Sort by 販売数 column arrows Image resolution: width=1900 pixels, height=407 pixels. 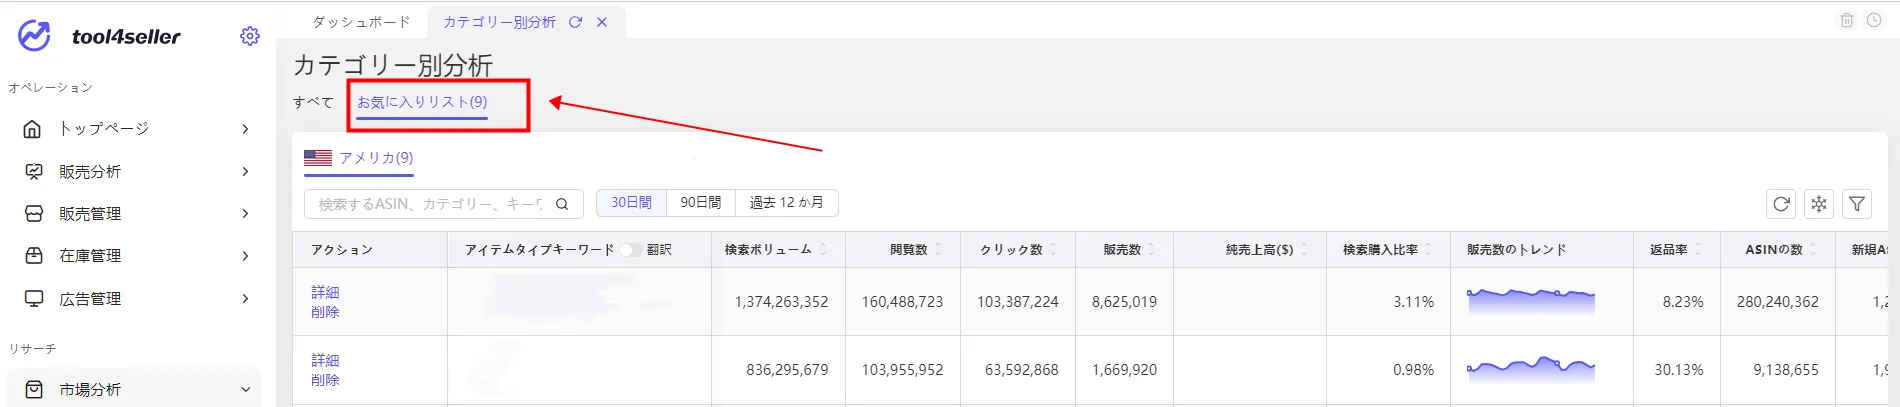coord(1151,250)
